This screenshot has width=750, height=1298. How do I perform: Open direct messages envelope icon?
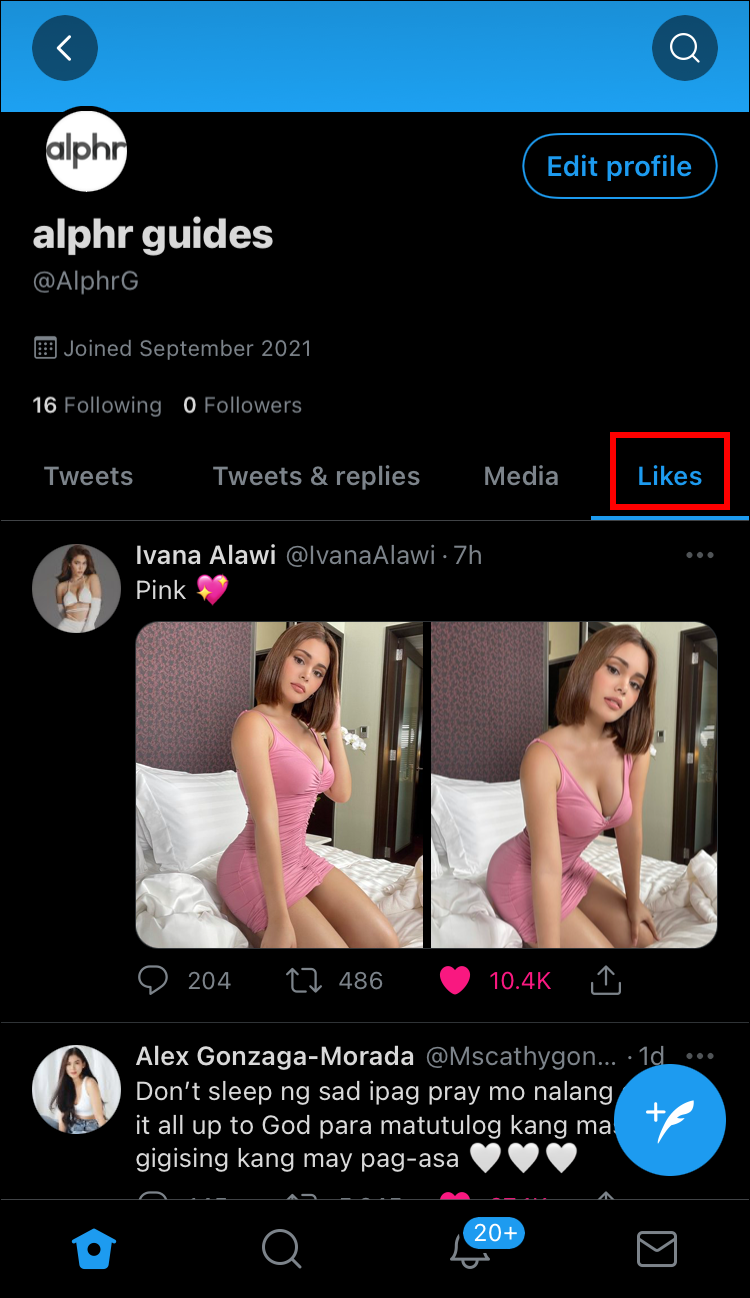pos(656,1248)
